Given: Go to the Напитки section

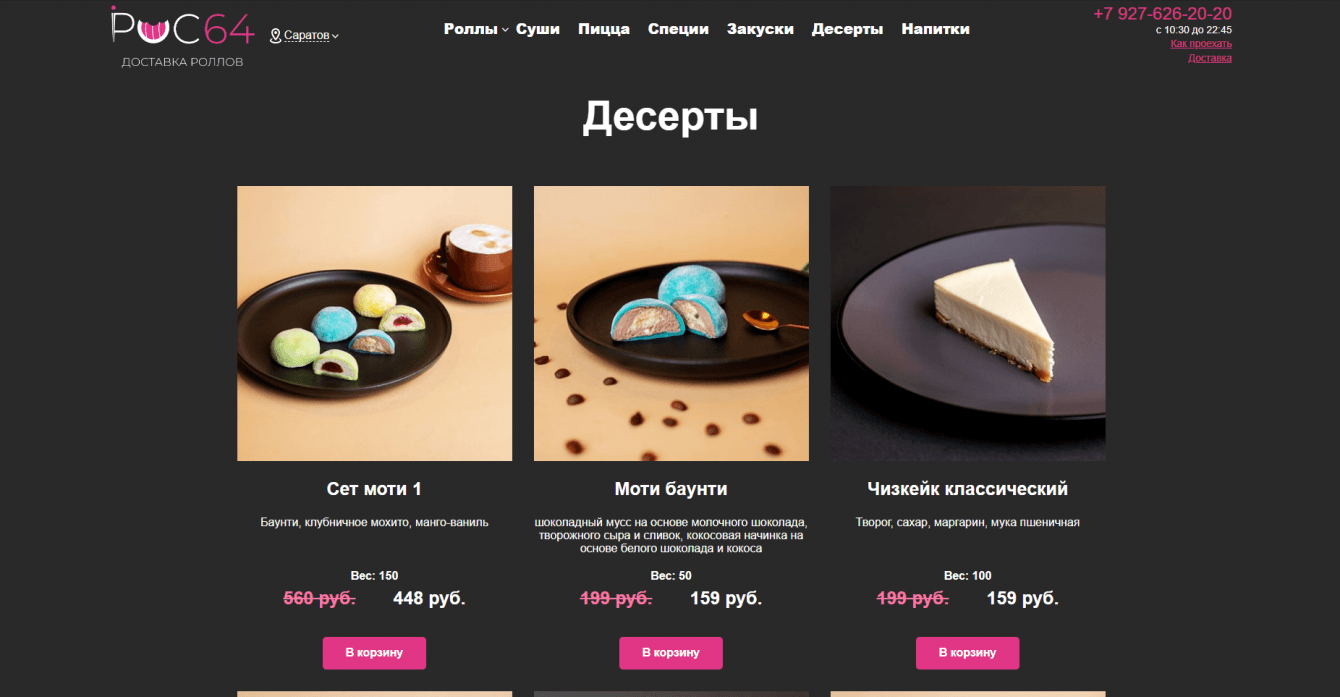Looking at the screenshot, I should (935, 29).
